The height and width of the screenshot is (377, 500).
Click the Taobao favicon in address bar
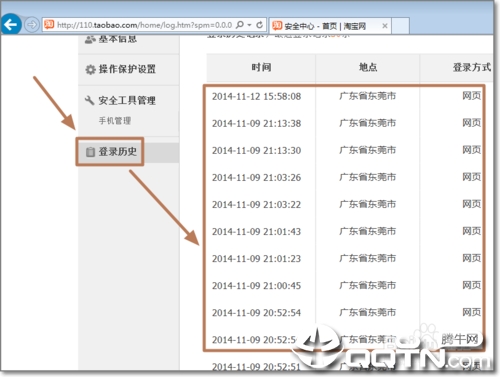49,25
